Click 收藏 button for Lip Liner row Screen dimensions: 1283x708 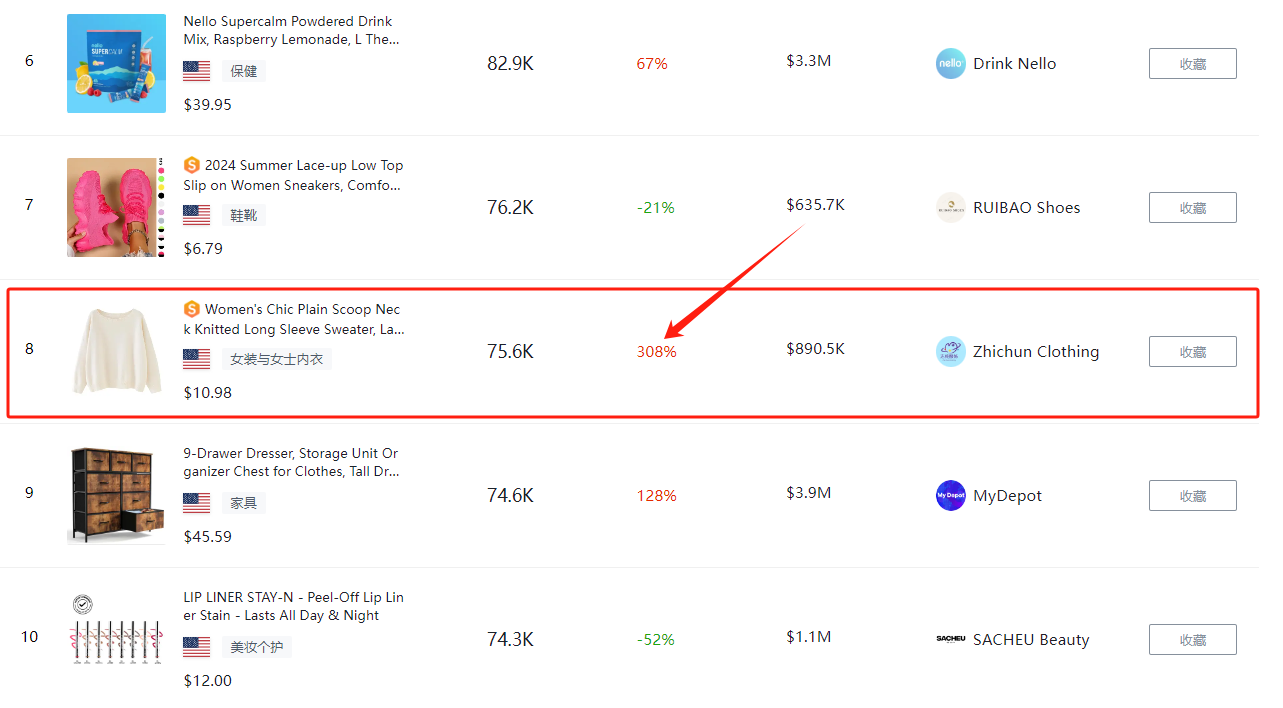[1192, 640]
